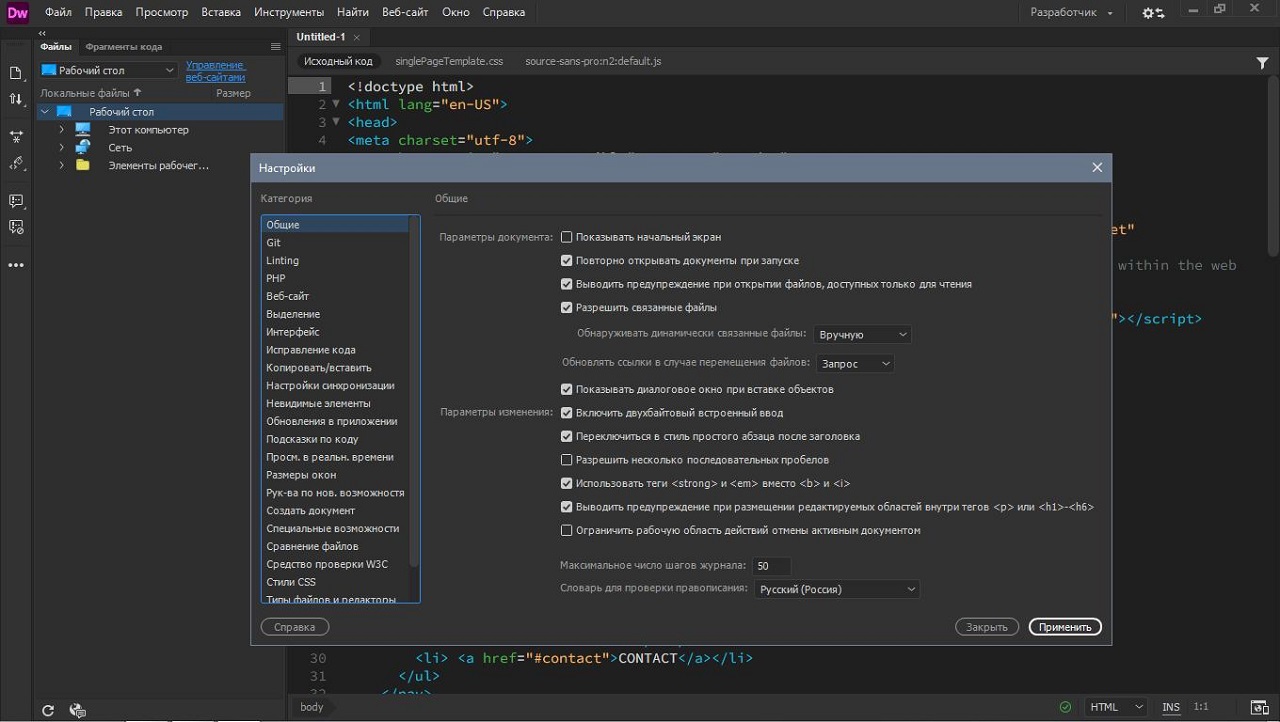This screenshot has width=1280, height=722.
Task: Expand the 'Этот компьютер' tree node
Action: (x=61, y=130)
